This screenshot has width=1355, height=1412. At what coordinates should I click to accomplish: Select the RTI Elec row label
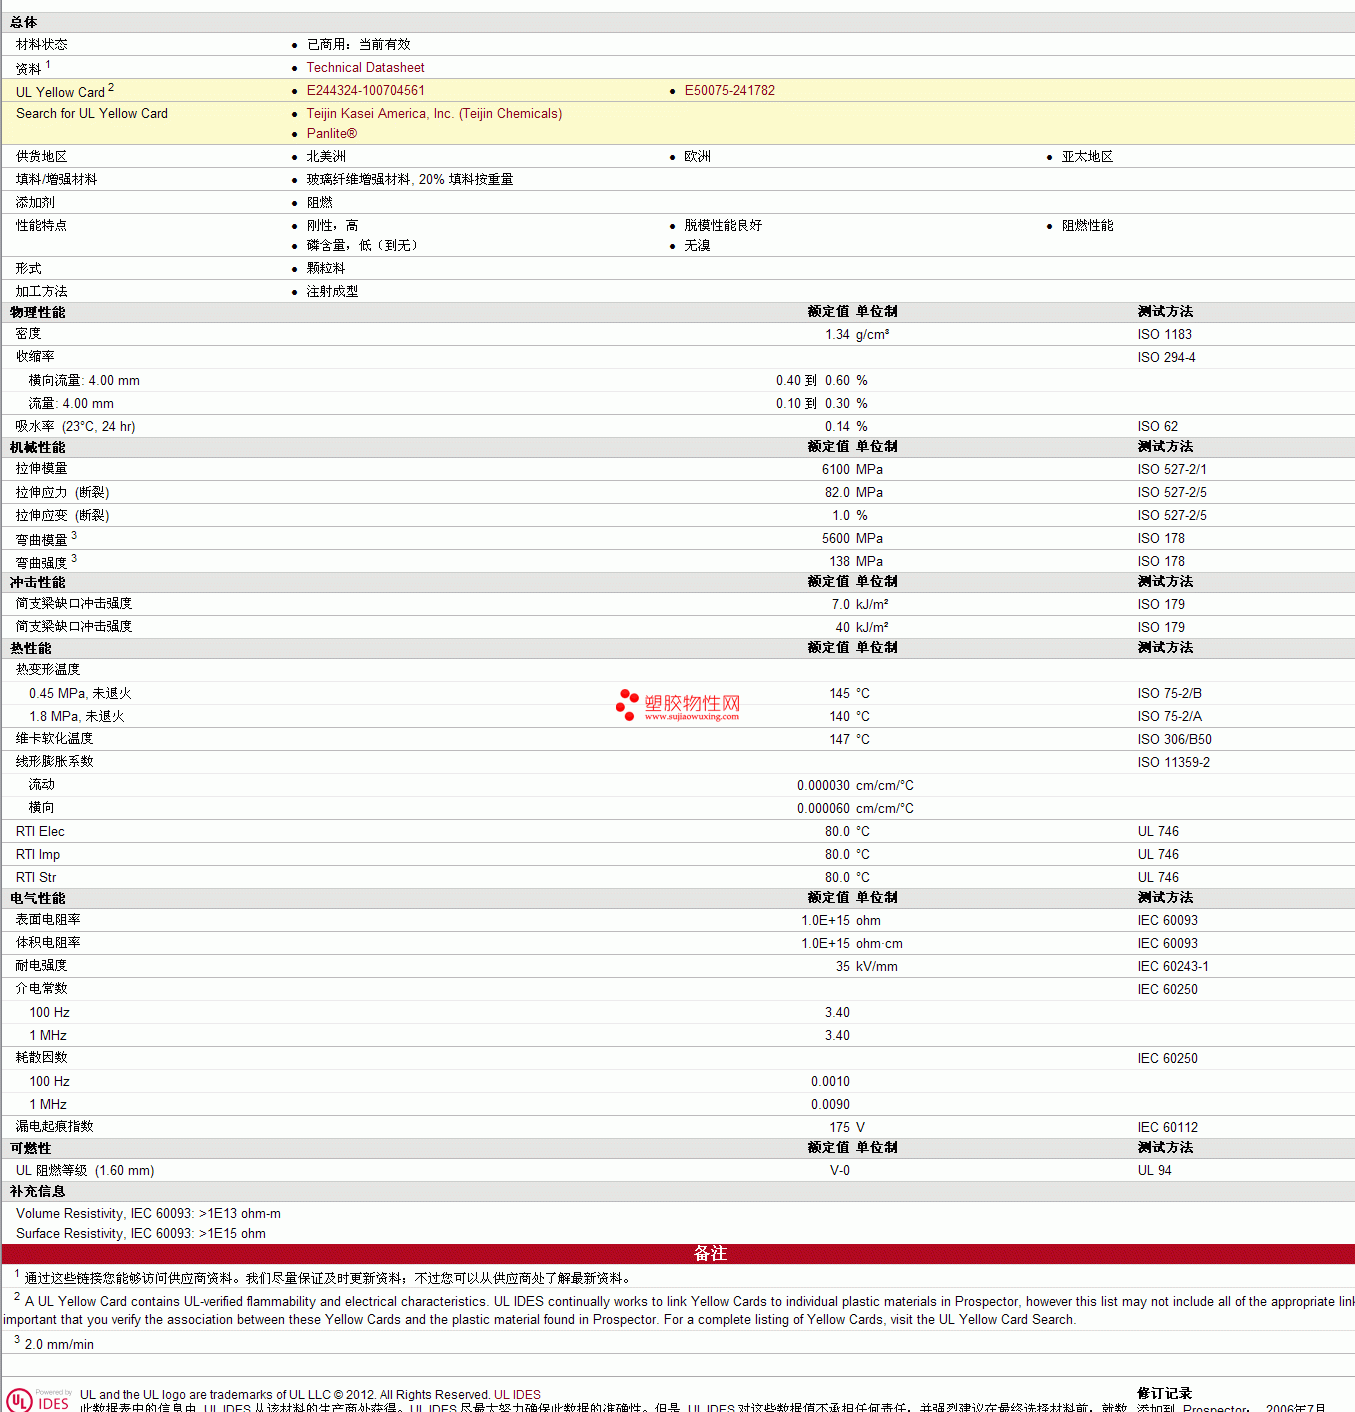[x=40, y=831]
